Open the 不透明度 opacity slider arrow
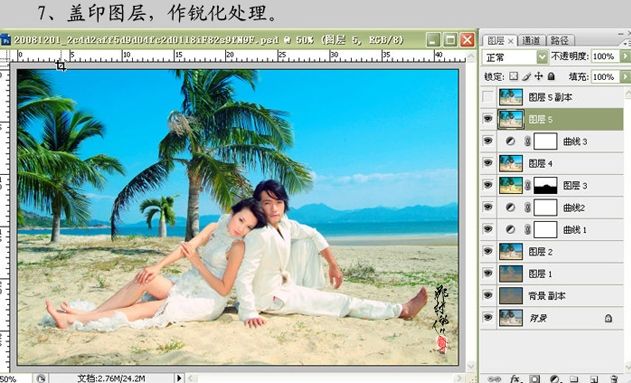 [x=625, y=56]
